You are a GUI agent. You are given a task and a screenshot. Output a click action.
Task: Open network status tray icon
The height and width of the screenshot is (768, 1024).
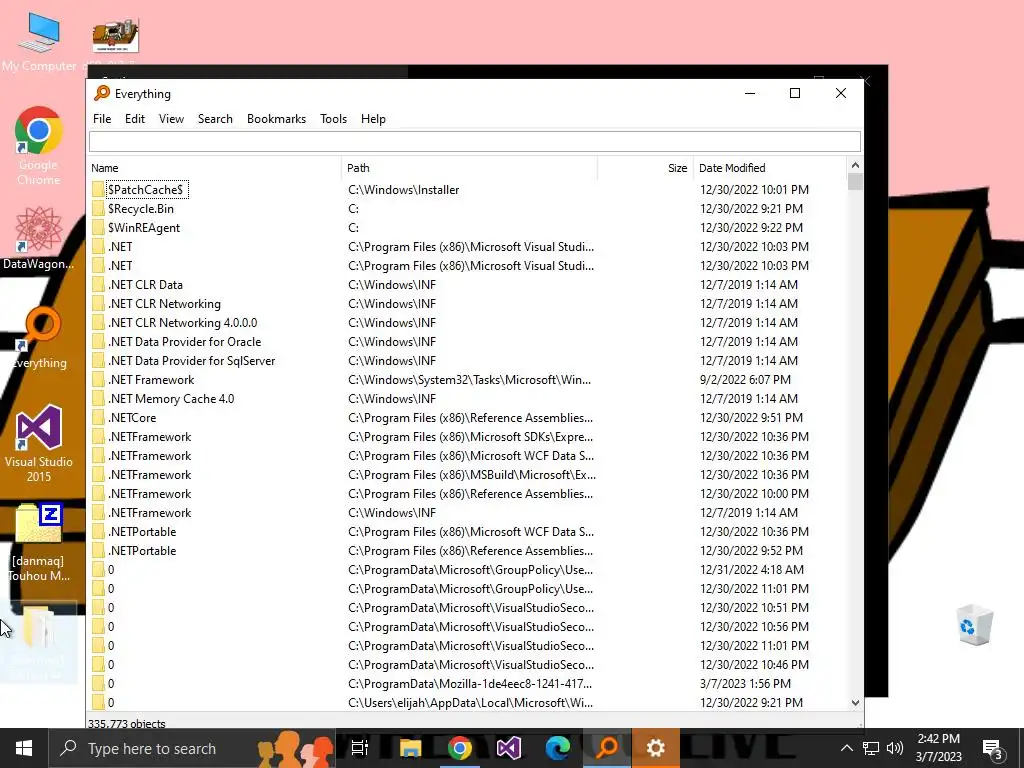coord(871,748)
